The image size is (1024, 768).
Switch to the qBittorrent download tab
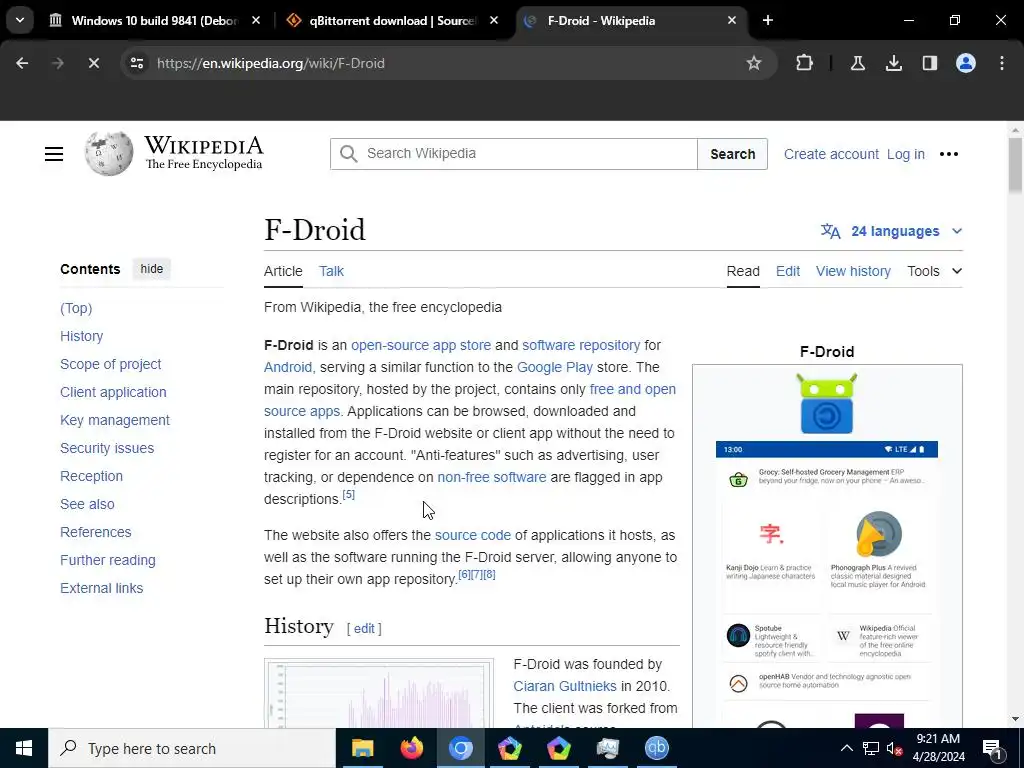tap(392, 21)
